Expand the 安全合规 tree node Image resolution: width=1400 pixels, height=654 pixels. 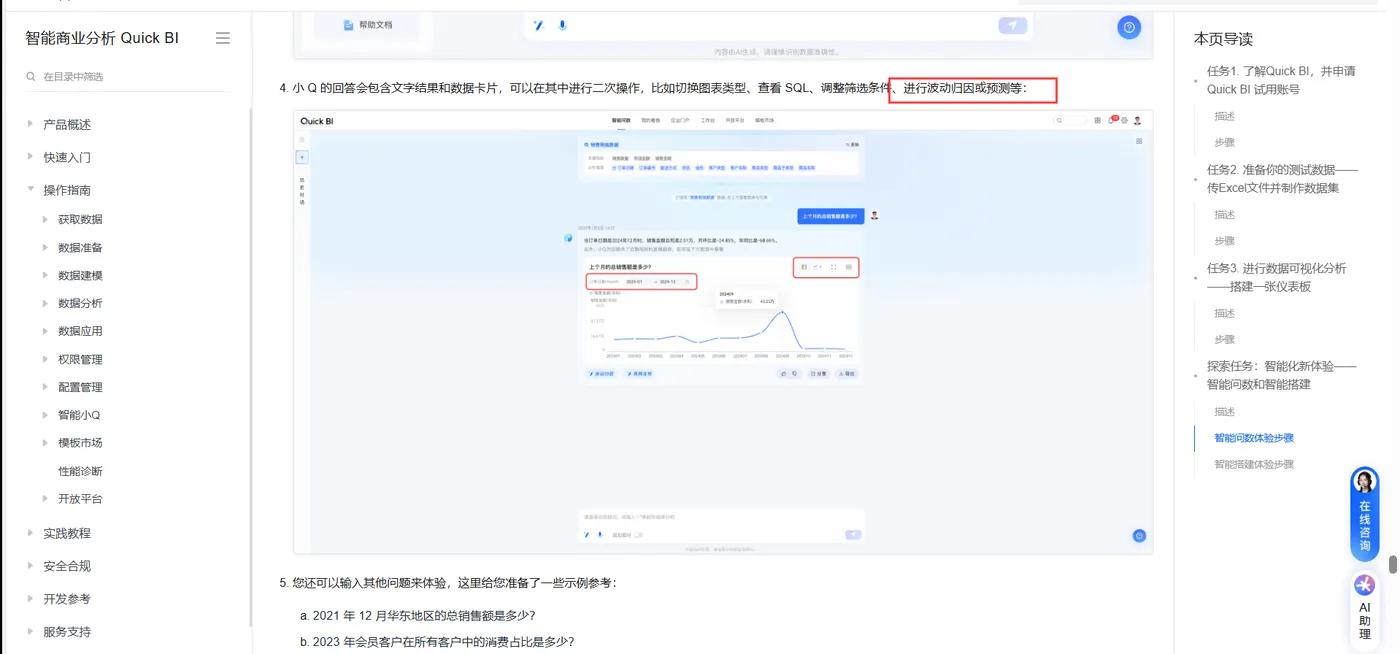click(x=30, y=566)
